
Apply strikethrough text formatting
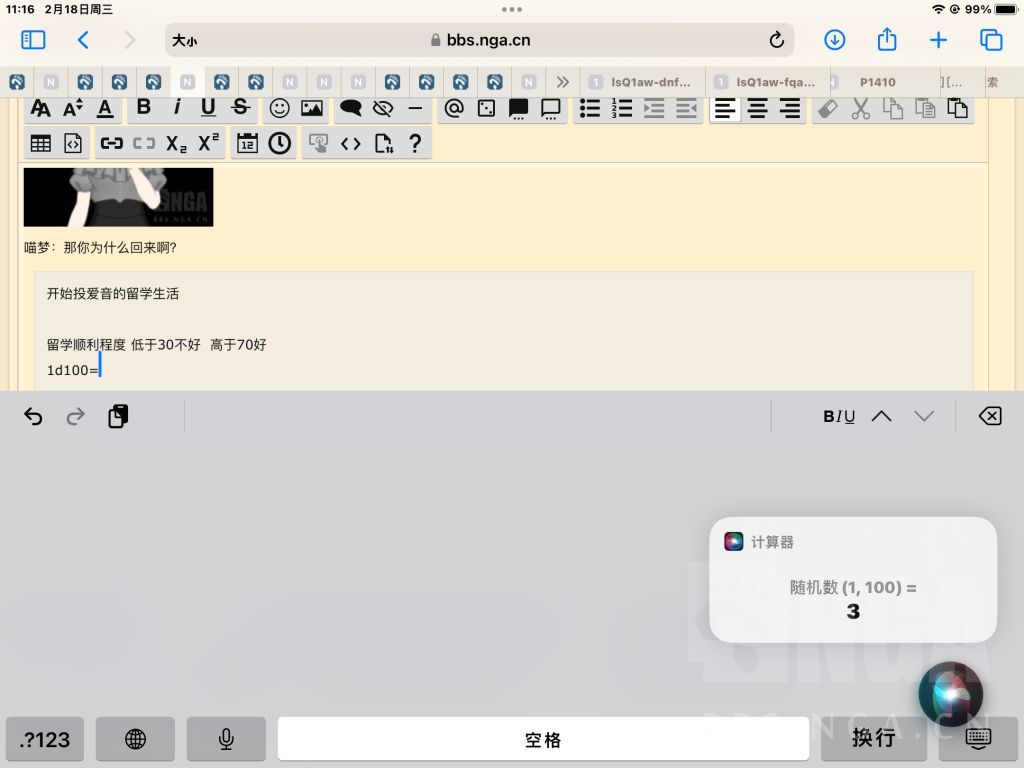tap(240, 107)
